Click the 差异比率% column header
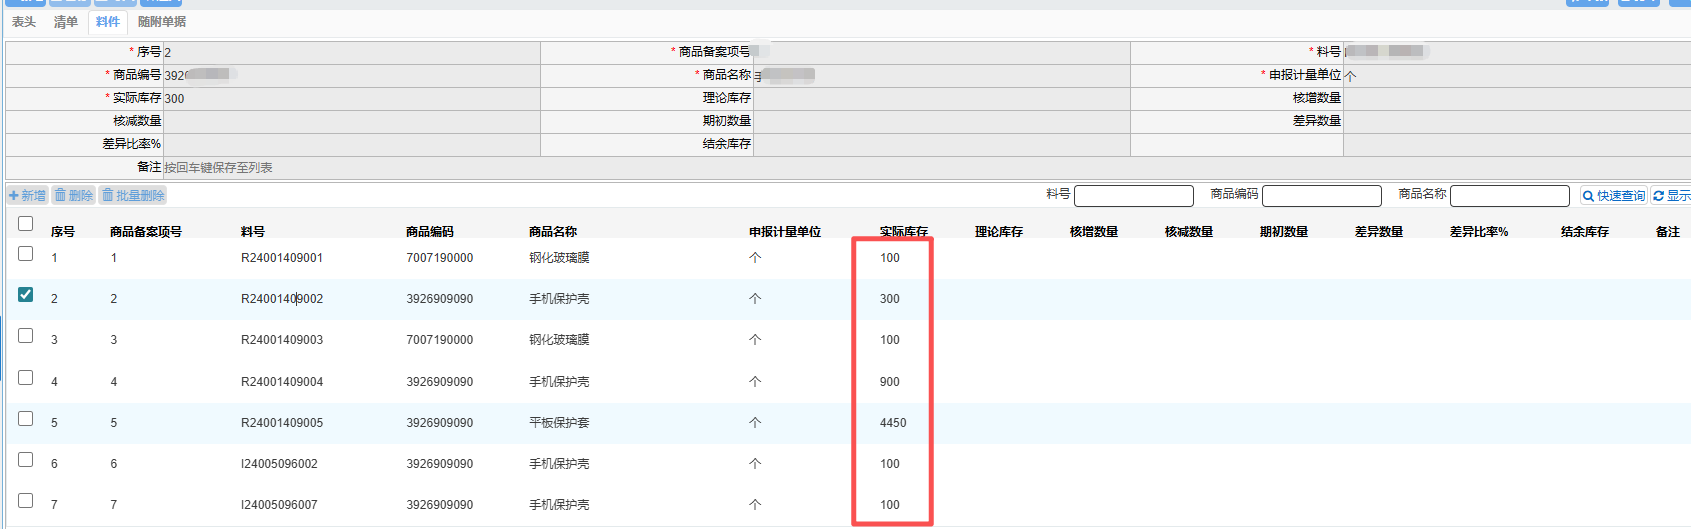Image resolution: width=1691 pixels, height=529 pixels. pyautogui.click(x=1479, y=232)
